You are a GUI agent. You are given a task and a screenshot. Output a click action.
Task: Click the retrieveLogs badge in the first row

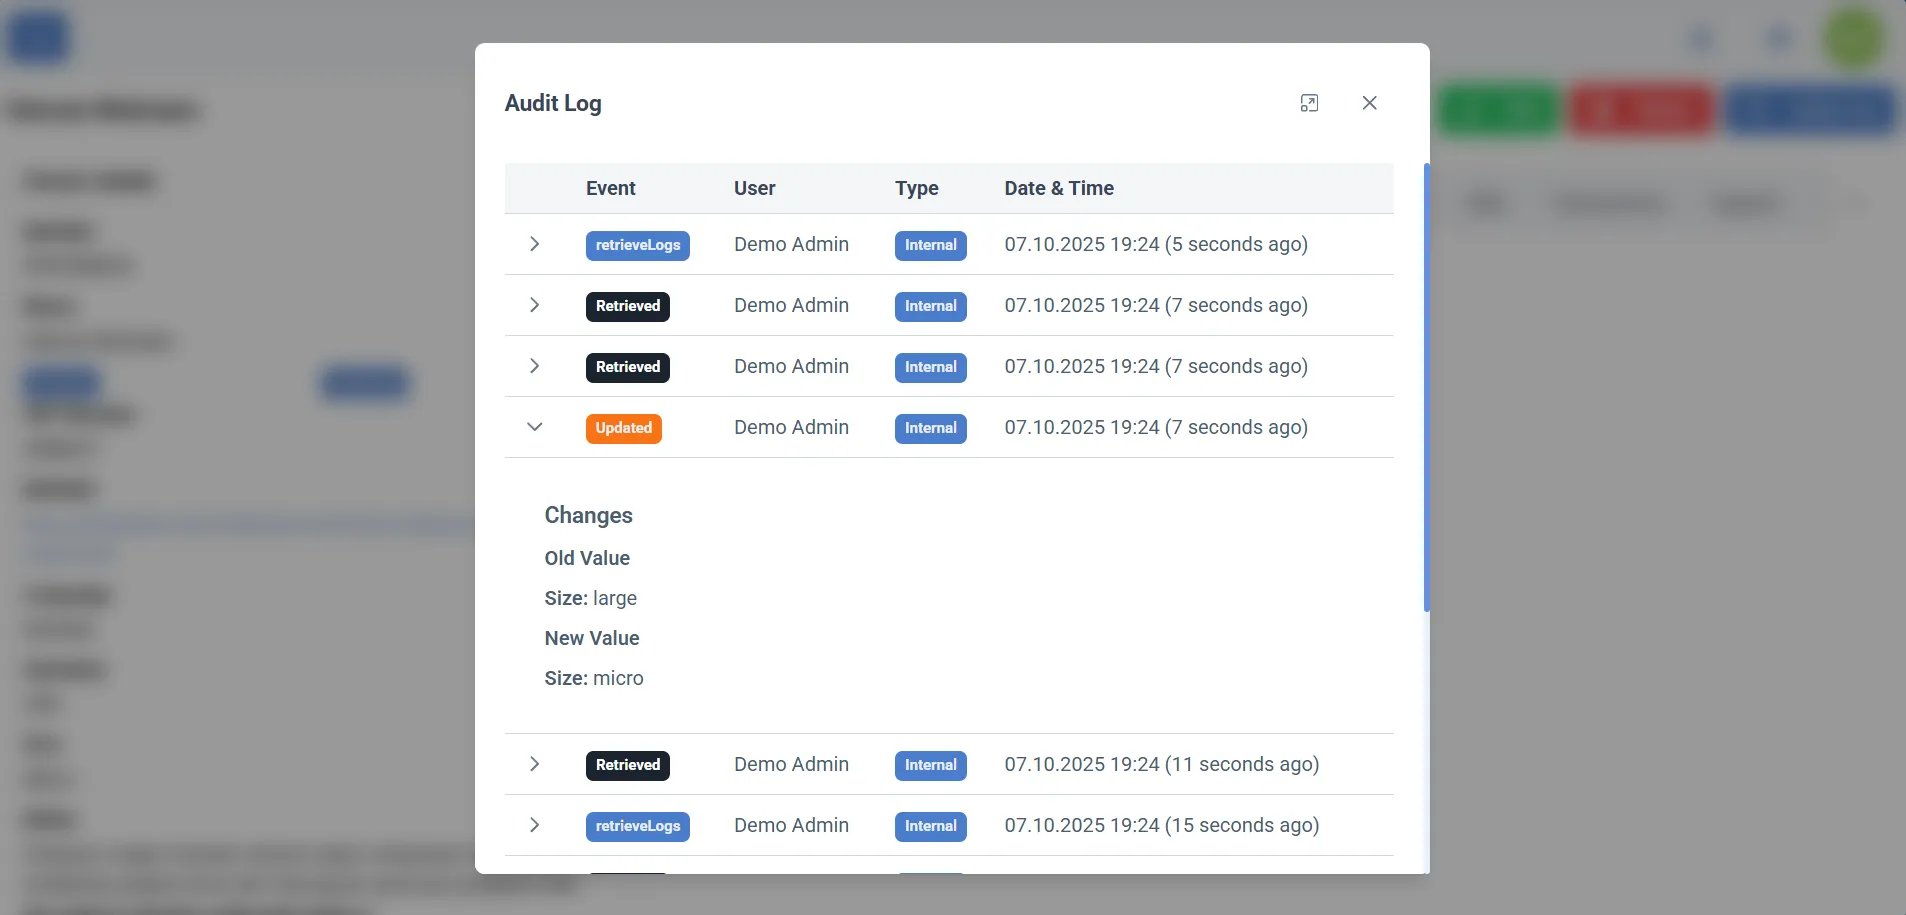(638, 245)
